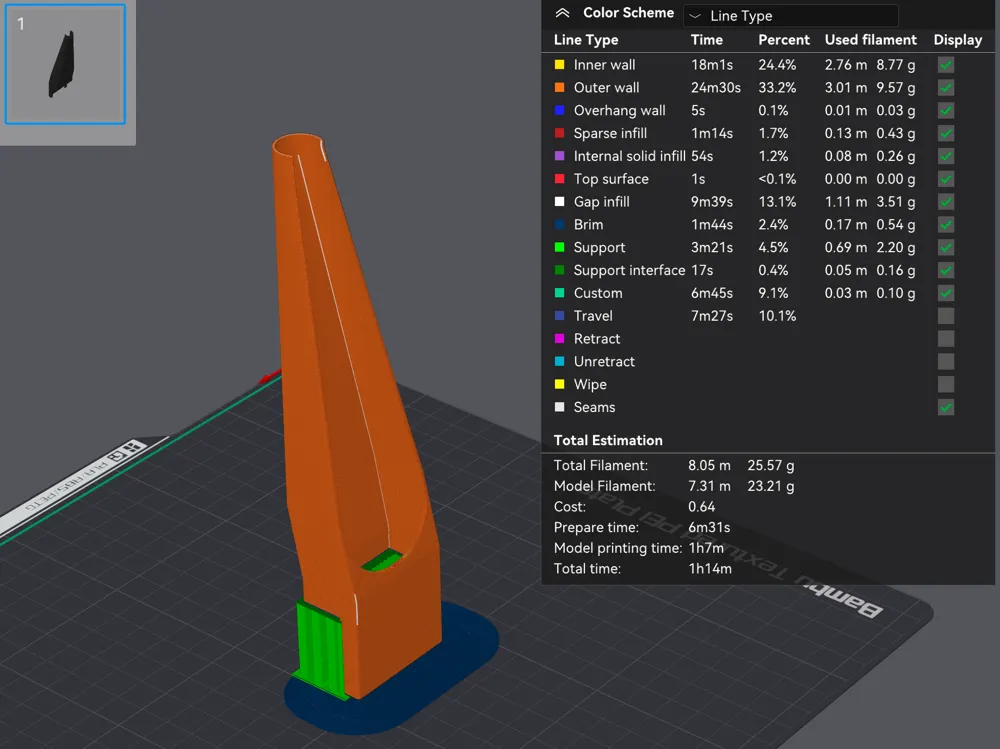This screenshot has width=1000, height=749.
Task: Click the Outer wall label
Action: point(606,87)
